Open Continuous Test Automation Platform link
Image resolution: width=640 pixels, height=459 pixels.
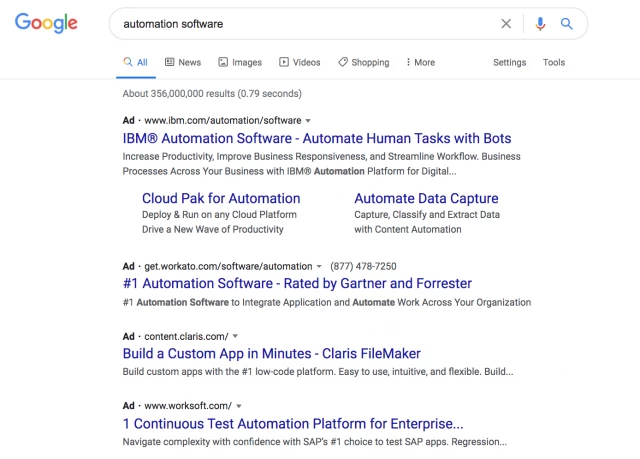tap(293, 424)
